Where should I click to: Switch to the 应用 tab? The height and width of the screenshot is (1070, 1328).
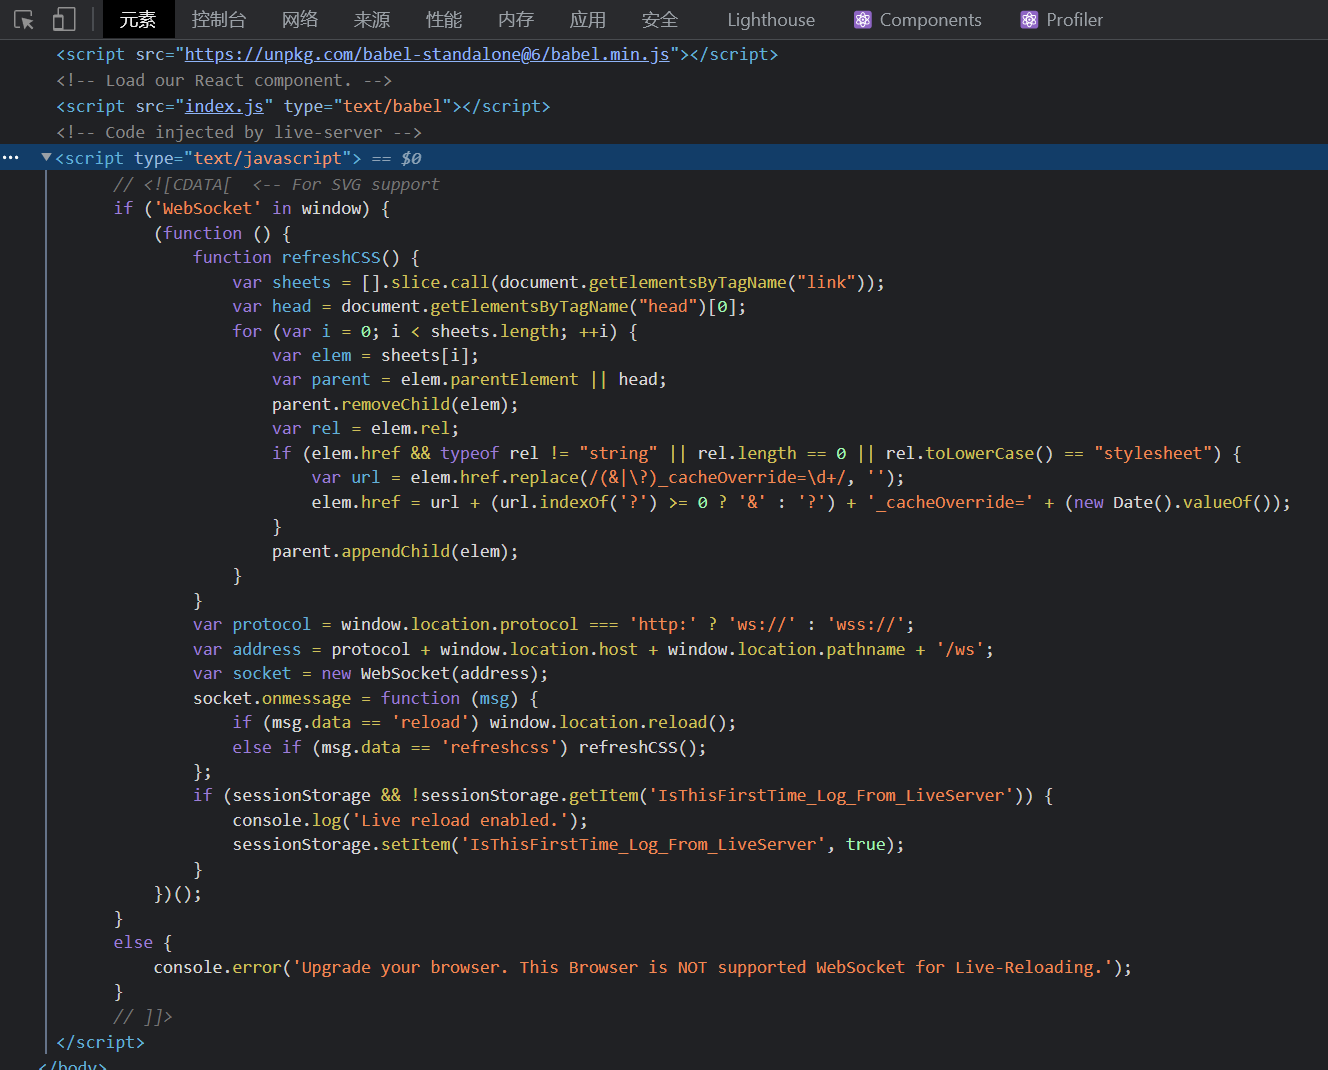(x=588, y=20)
